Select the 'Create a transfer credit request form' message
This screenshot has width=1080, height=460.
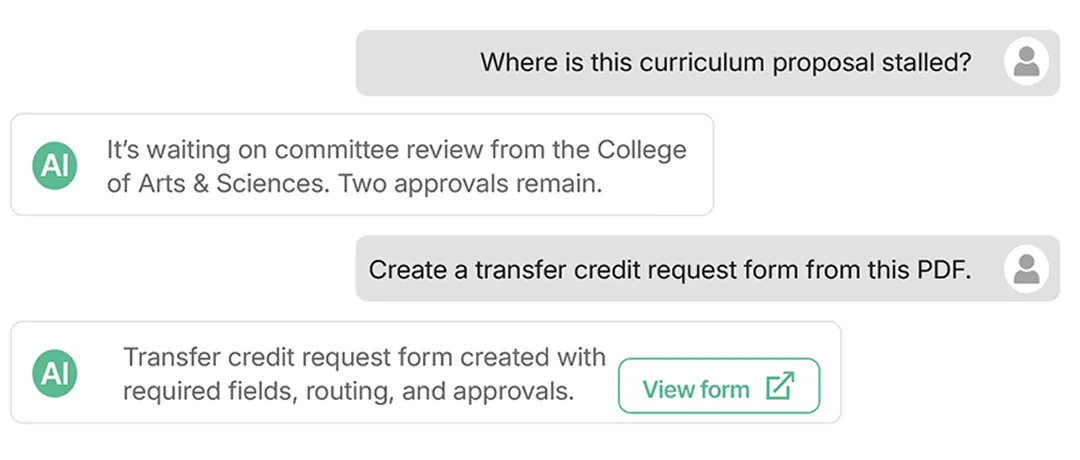tap(669, 269)
